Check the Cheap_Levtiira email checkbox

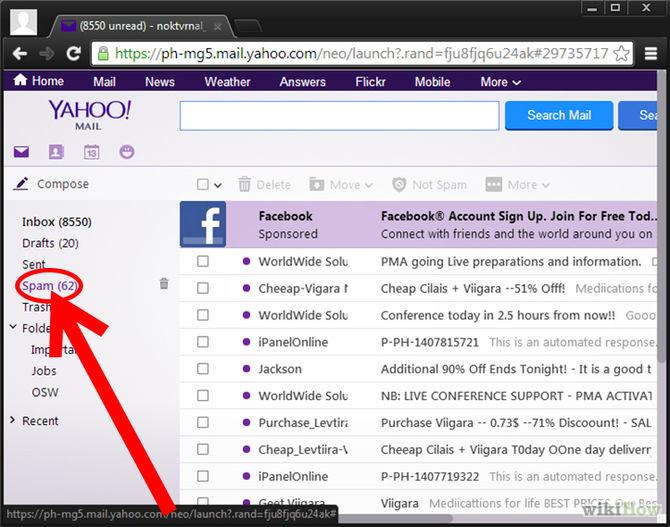click(x=203, y=449)
